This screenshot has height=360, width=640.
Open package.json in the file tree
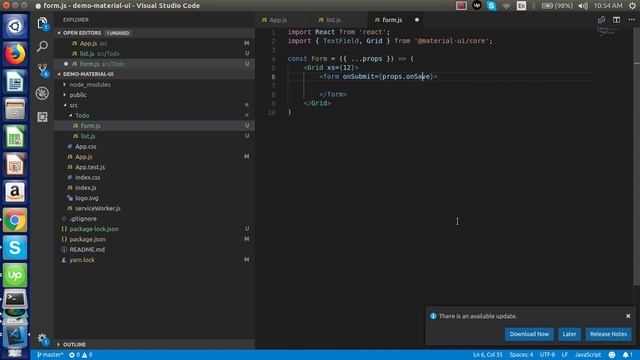[x=154, y=239]
